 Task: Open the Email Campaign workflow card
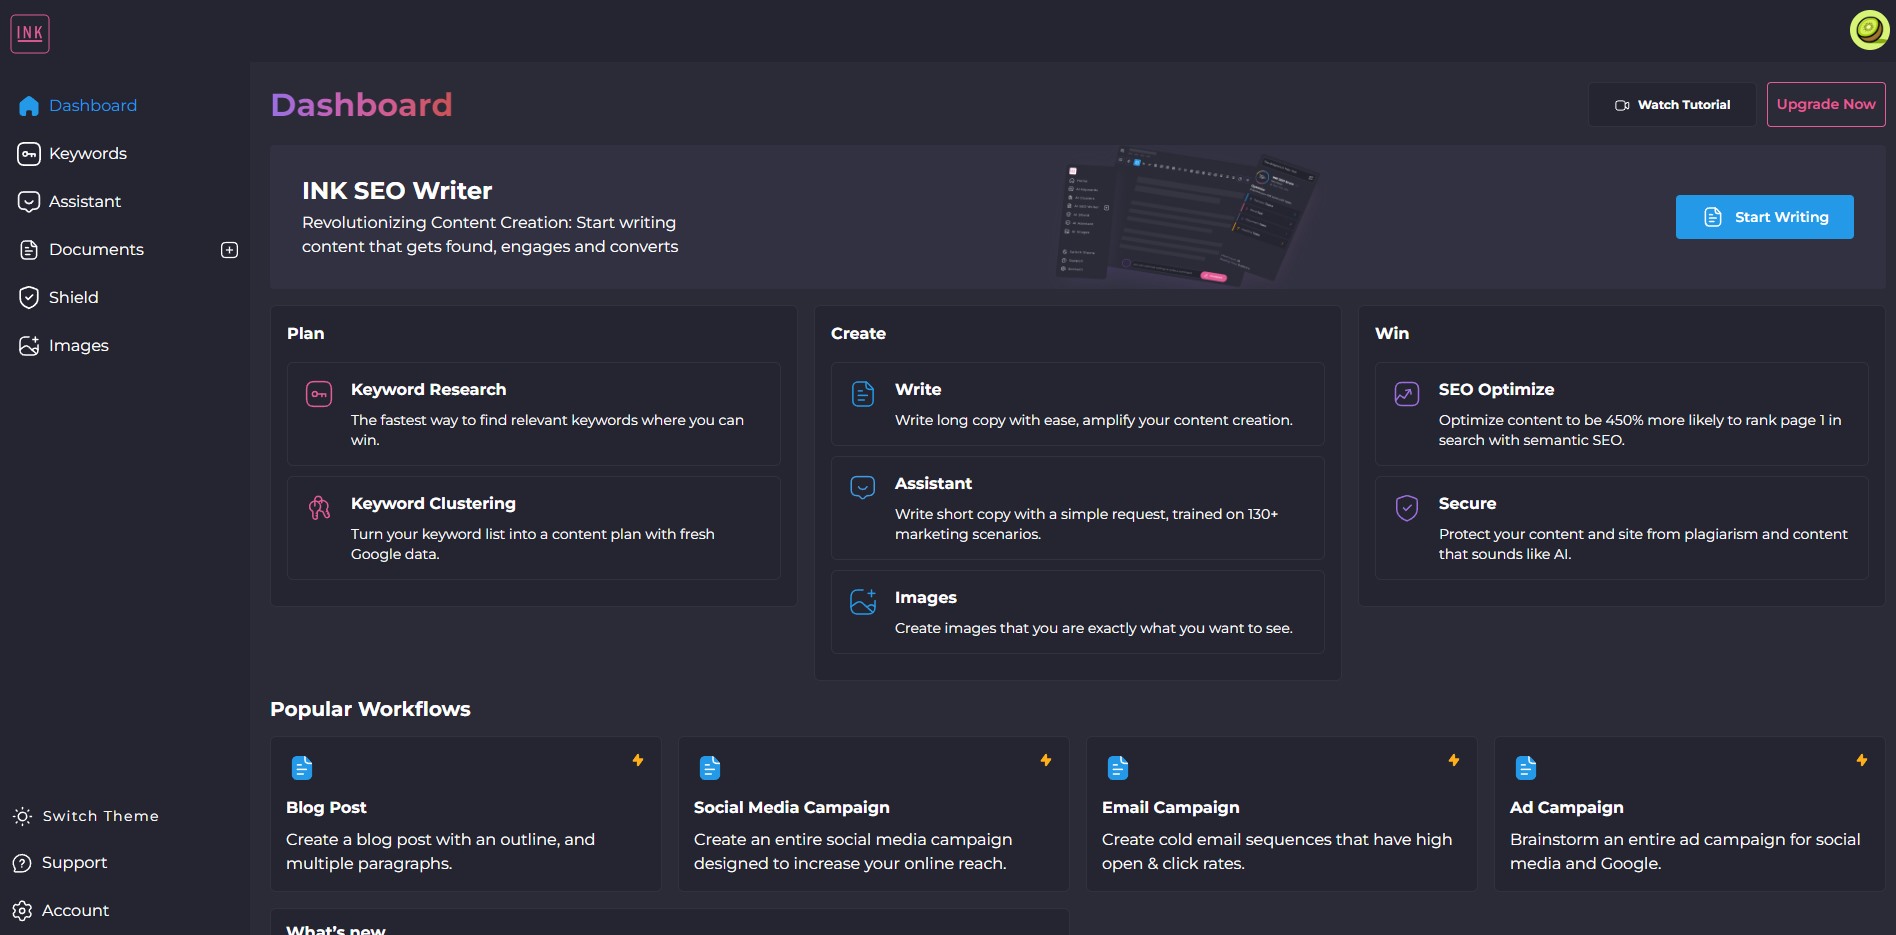pos(1282,814)
